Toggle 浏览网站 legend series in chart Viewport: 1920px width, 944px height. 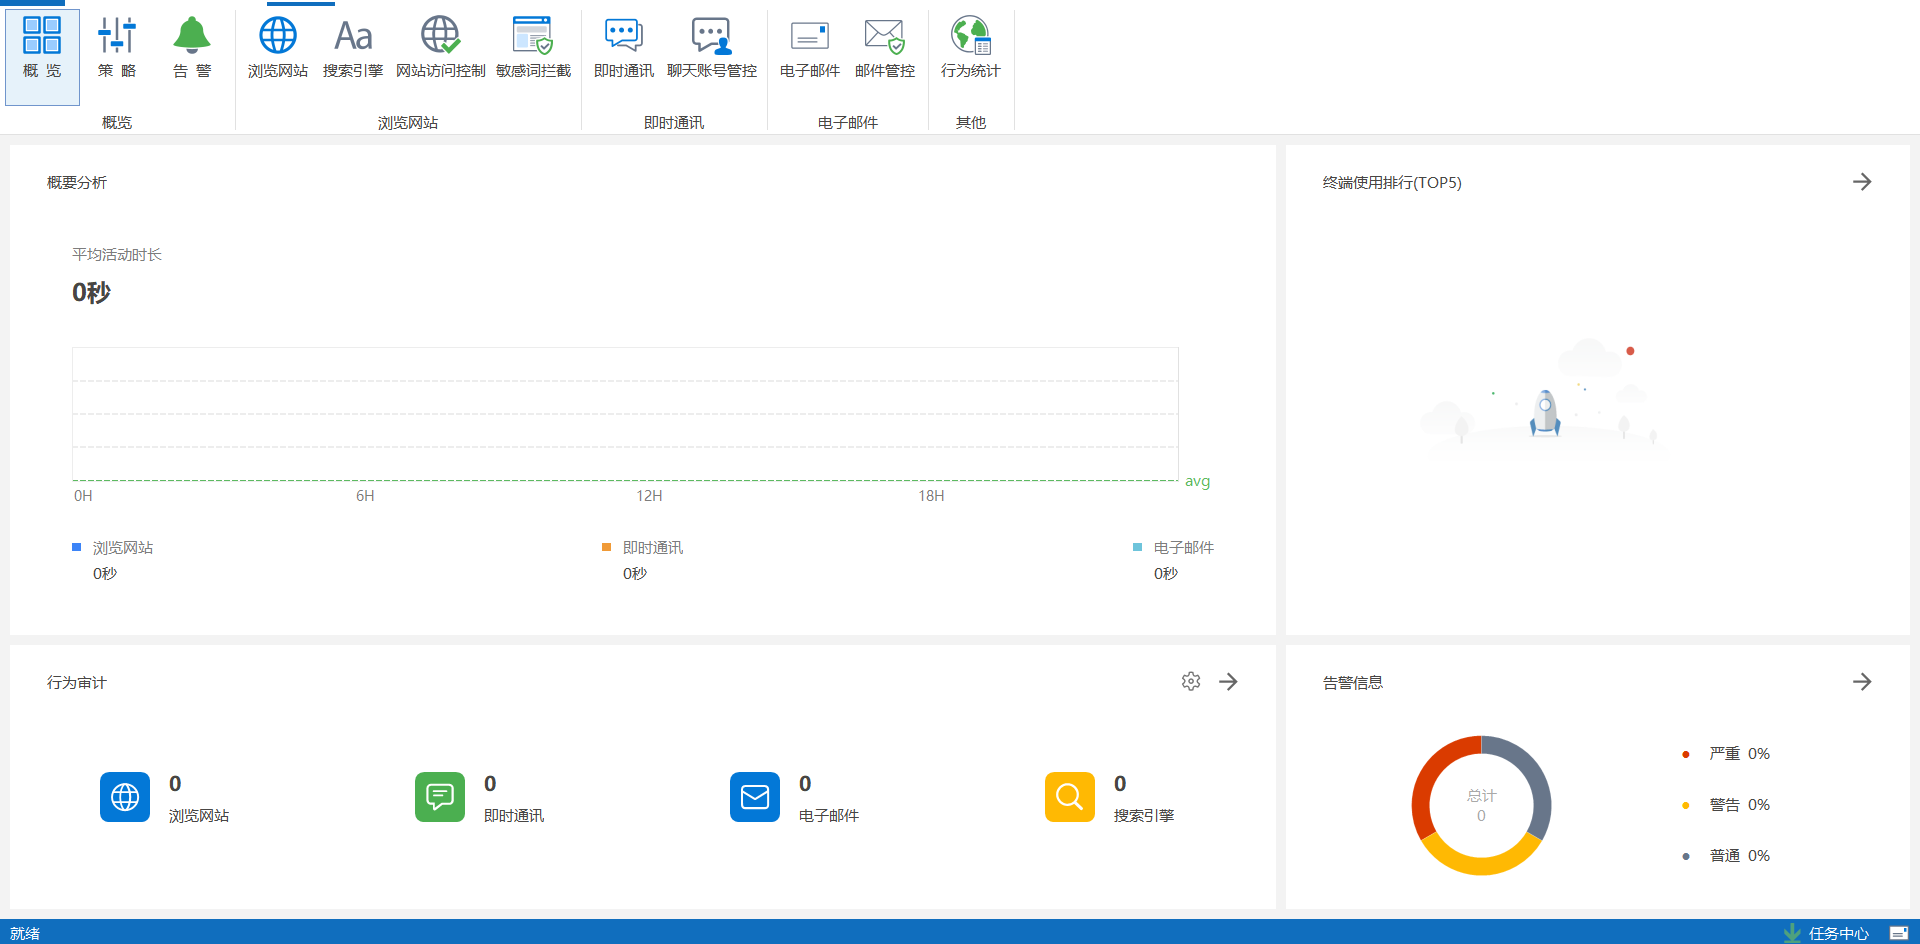click(122, 548)
